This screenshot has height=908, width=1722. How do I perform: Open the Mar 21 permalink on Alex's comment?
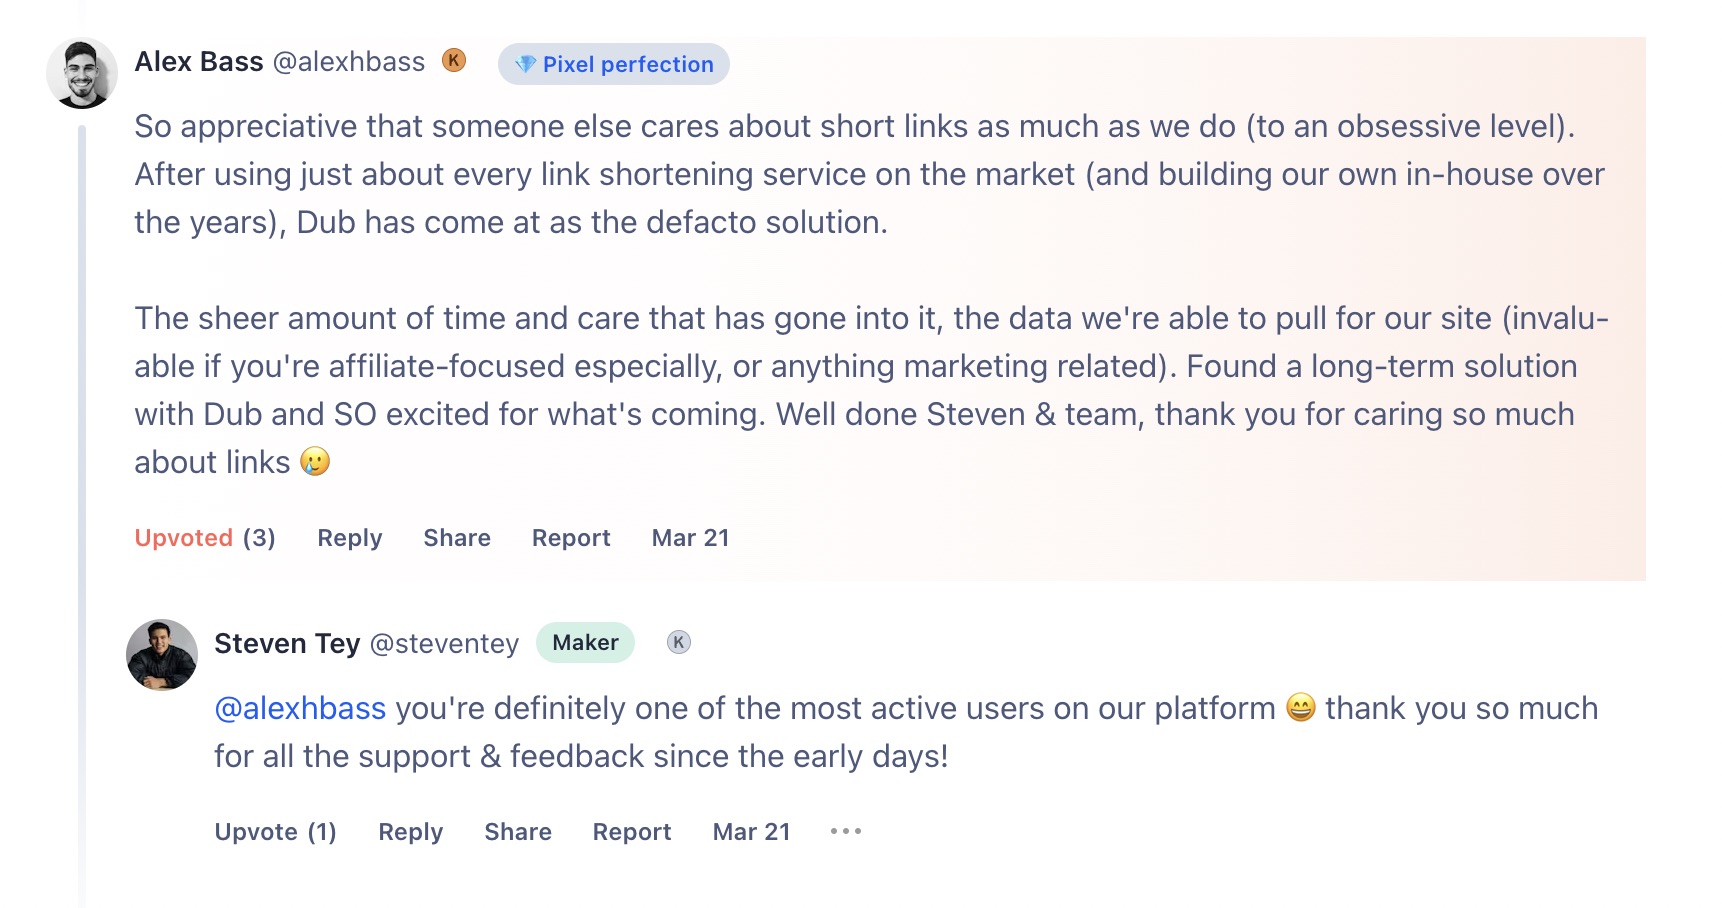click(691, 538)
